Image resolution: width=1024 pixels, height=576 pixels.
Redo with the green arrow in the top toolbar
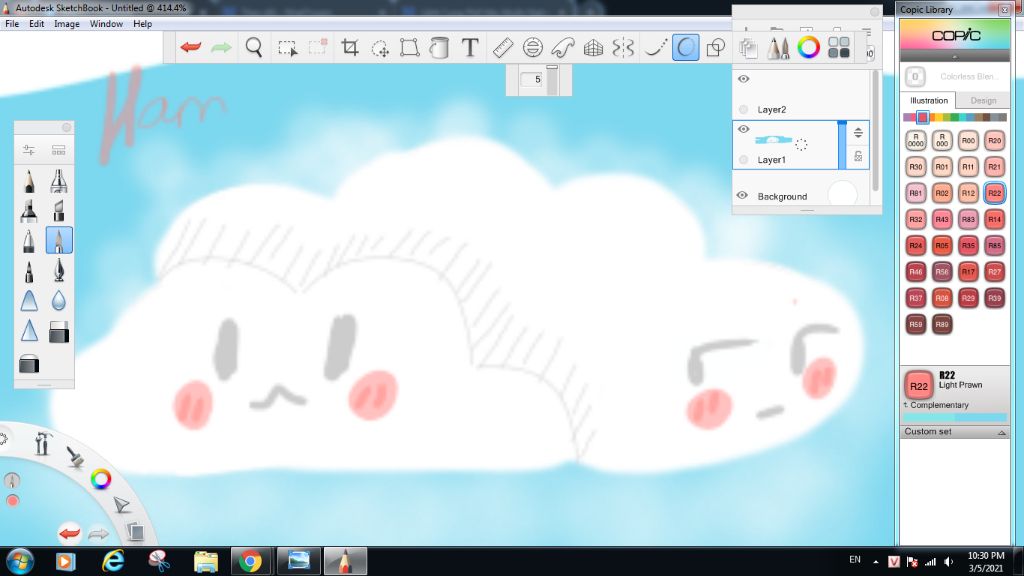pos(221,47)
